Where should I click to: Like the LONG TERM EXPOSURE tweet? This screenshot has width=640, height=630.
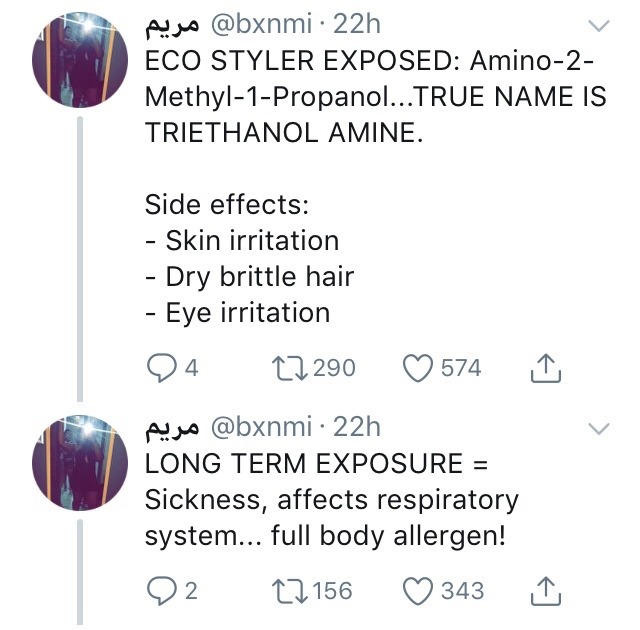(x=418, y=591)
